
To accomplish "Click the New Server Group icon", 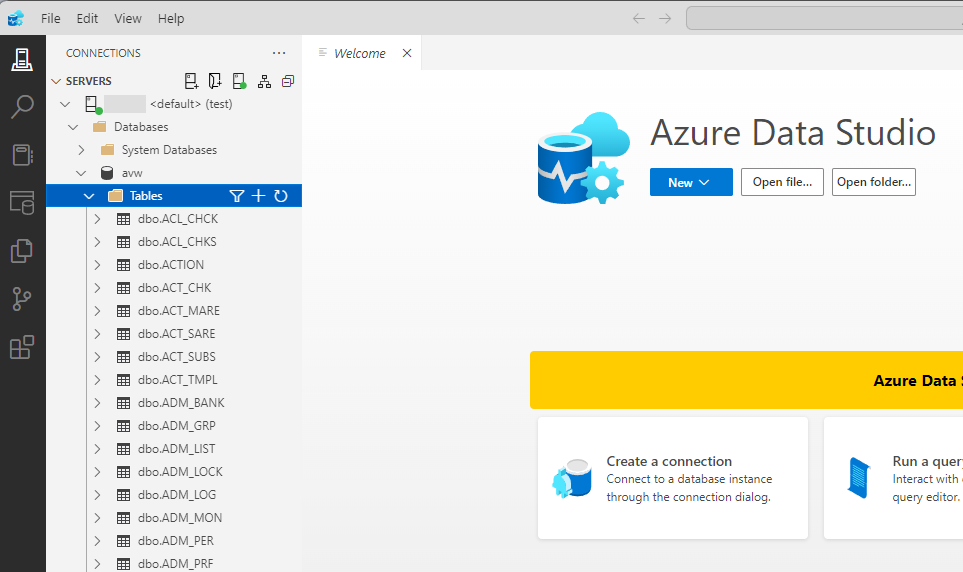I will (215, 81).
